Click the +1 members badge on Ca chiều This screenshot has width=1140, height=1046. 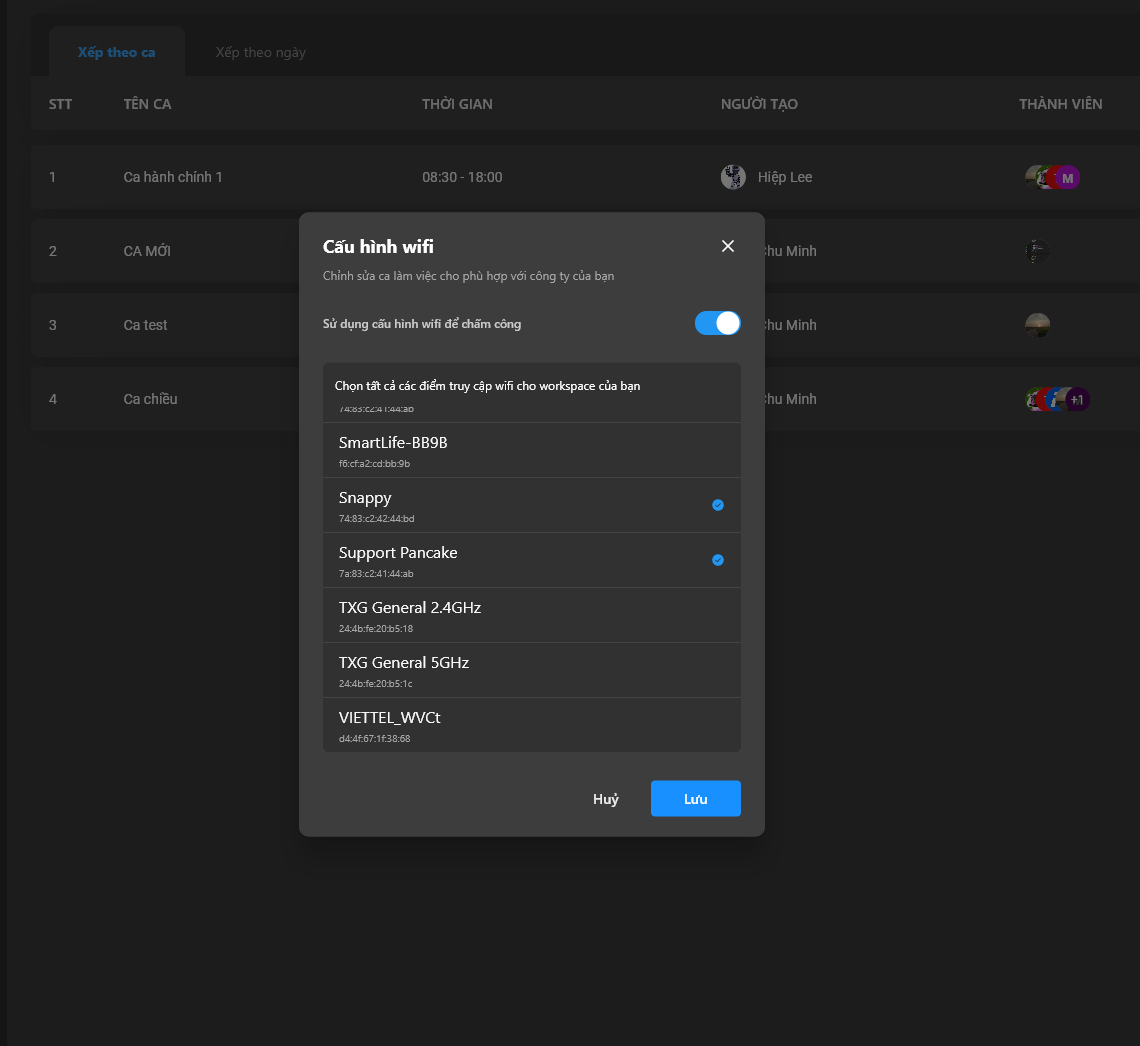1077,399
